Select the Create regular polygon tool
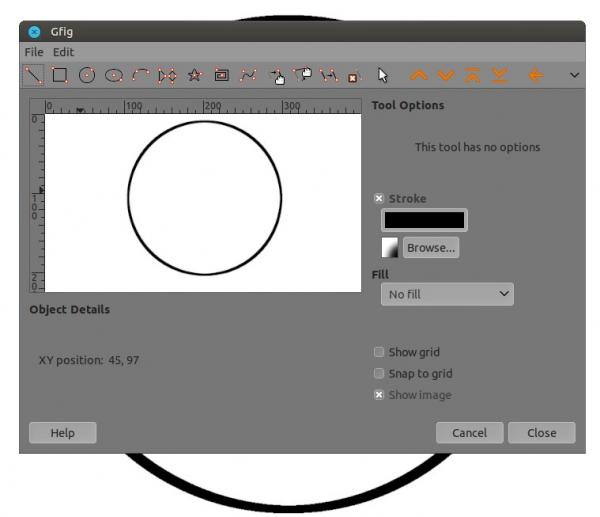 point(167,75)
